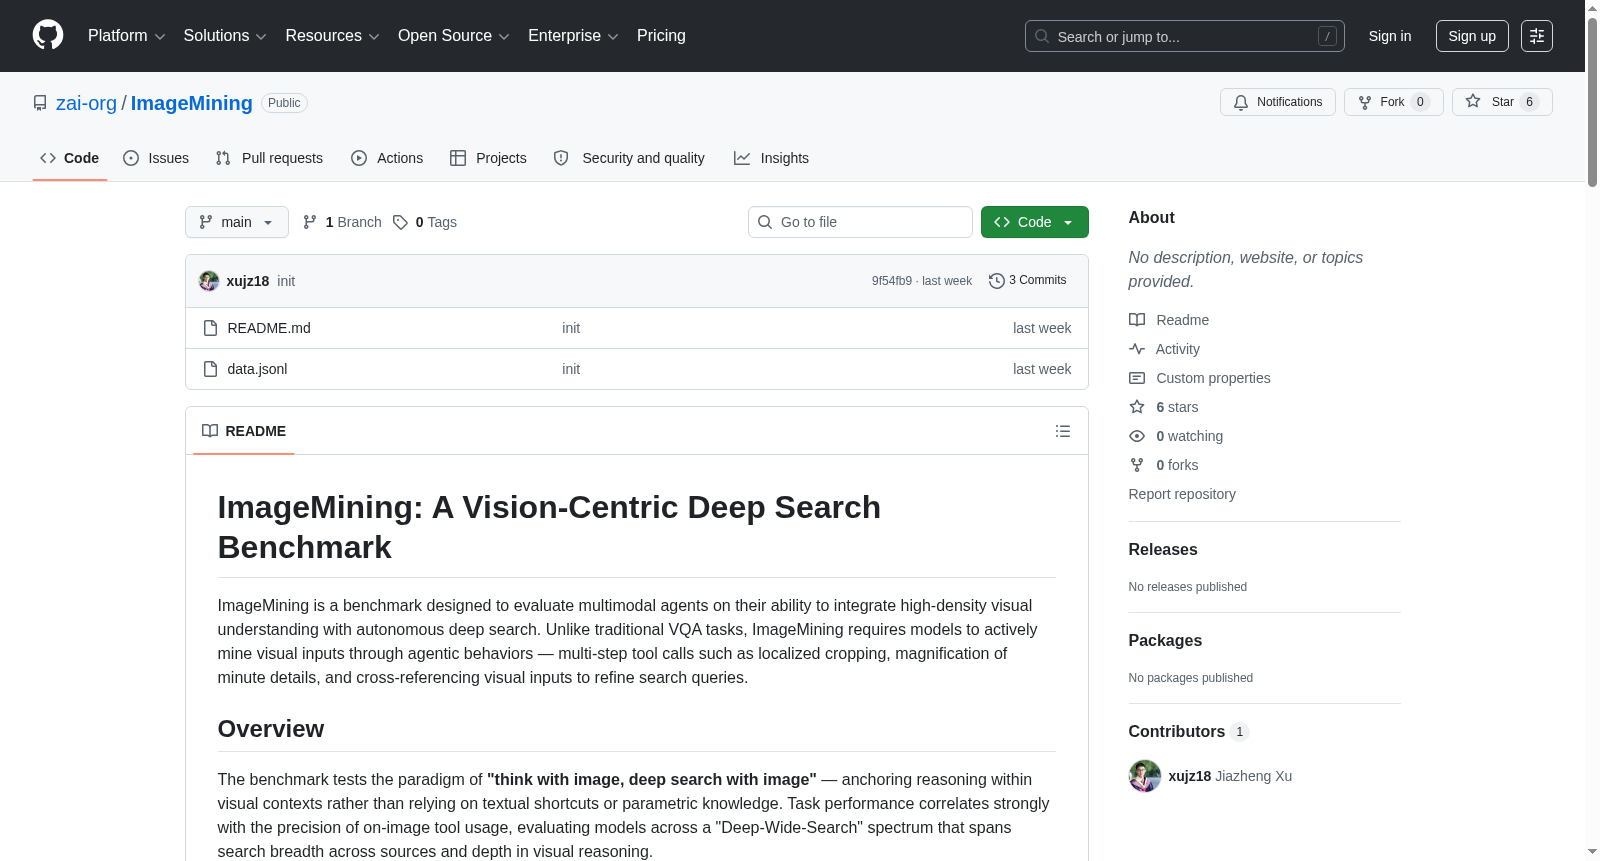1600x861 pixels.
Task: Click the tag icon beside Tags
Action: point(401,222)
